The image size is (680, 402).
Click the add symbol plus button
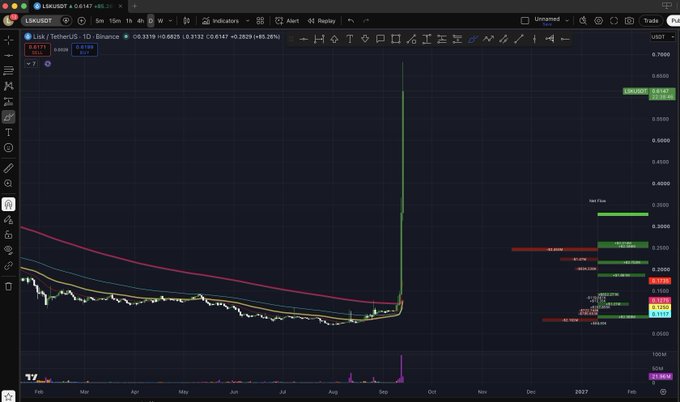tap(81, 20)
